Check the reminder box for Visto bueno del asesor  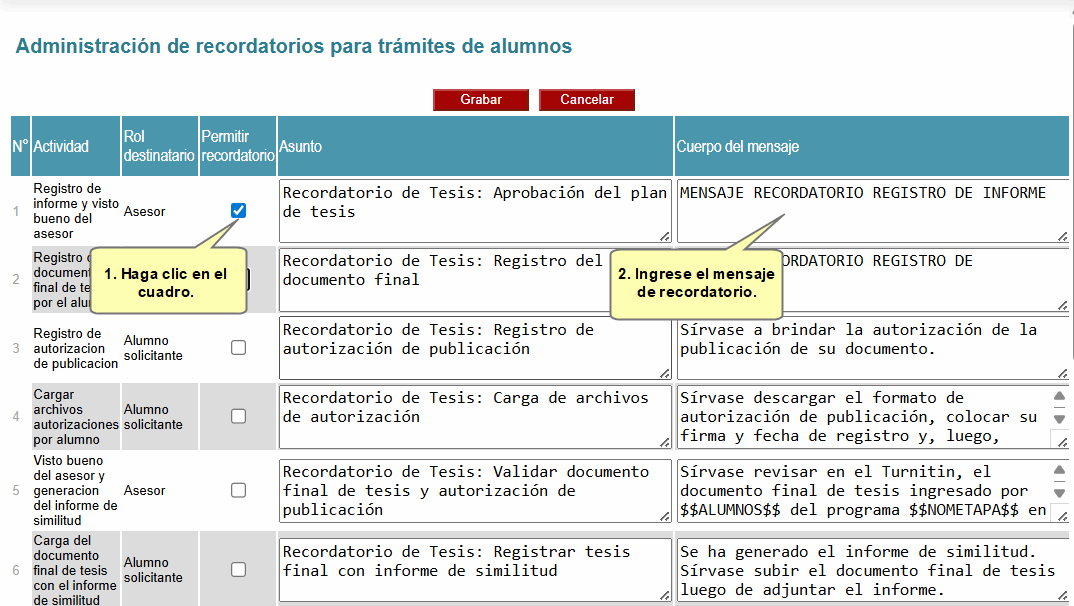coord(238,490)
